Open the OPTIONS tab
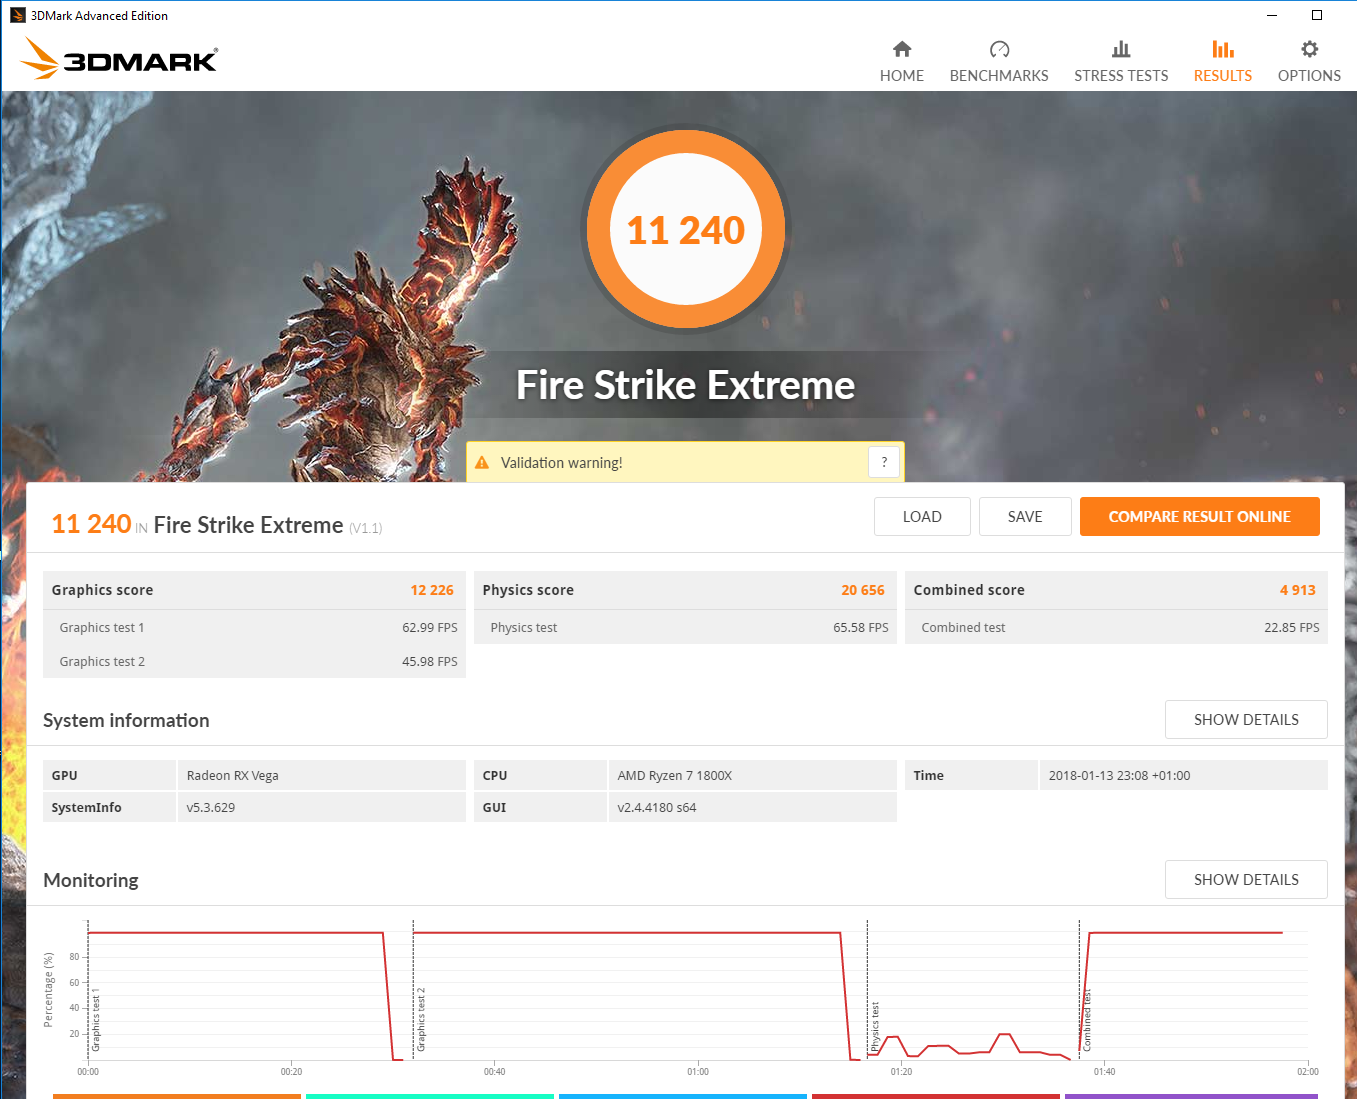1357x1099 pixels. click(x=1309, y=61)
